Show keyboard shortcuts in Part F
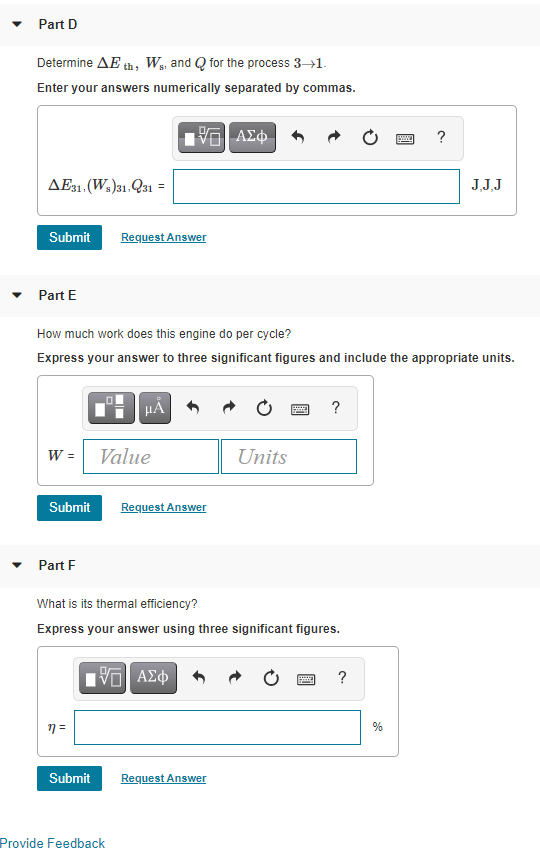 [x=306, y=679]
